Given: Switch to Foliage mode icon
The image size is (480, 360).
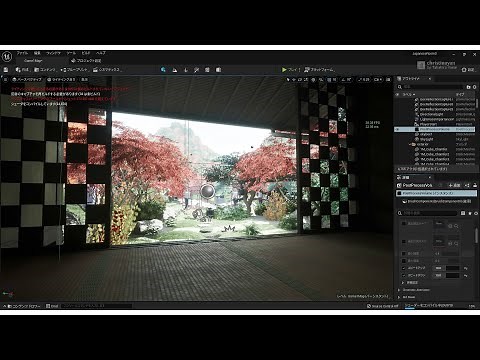Looking at the screenshot, I should [186, 70].
